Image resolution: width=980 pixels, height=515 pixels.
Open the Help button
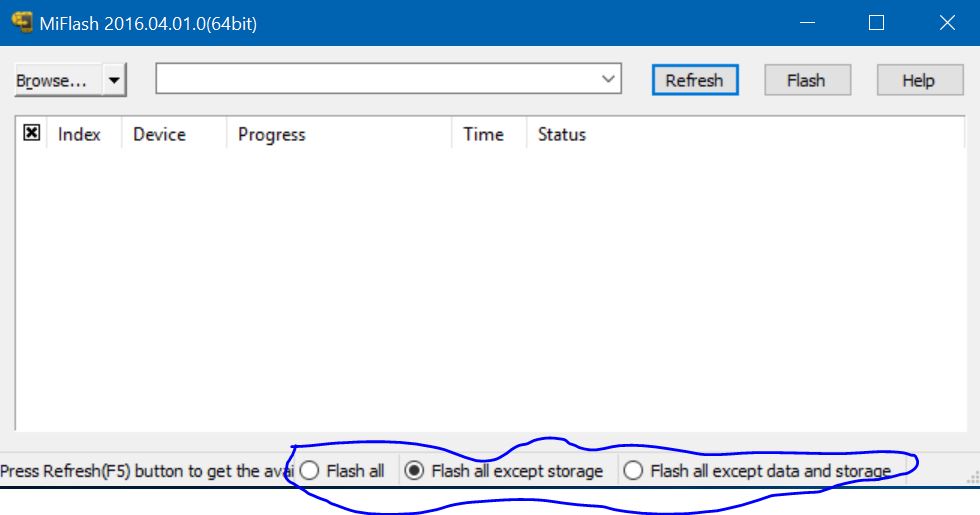click(x=919, y=80)
